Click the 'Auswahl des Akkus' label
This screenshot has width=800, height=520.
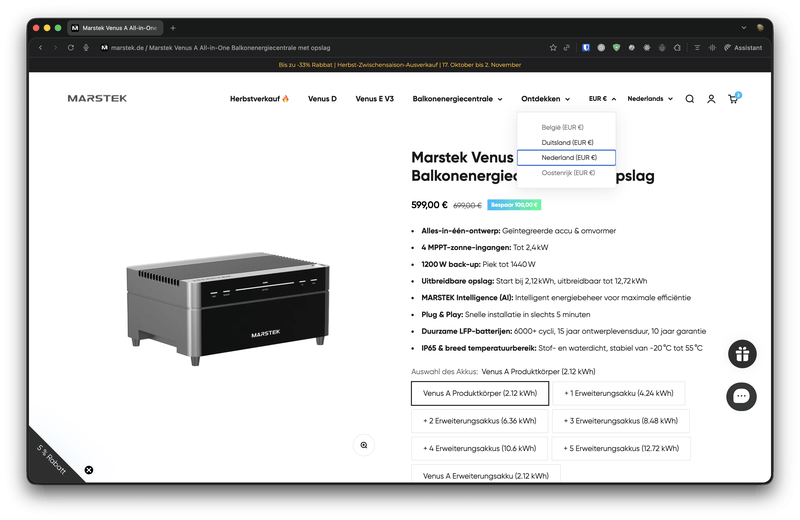[x=444, y=372]
